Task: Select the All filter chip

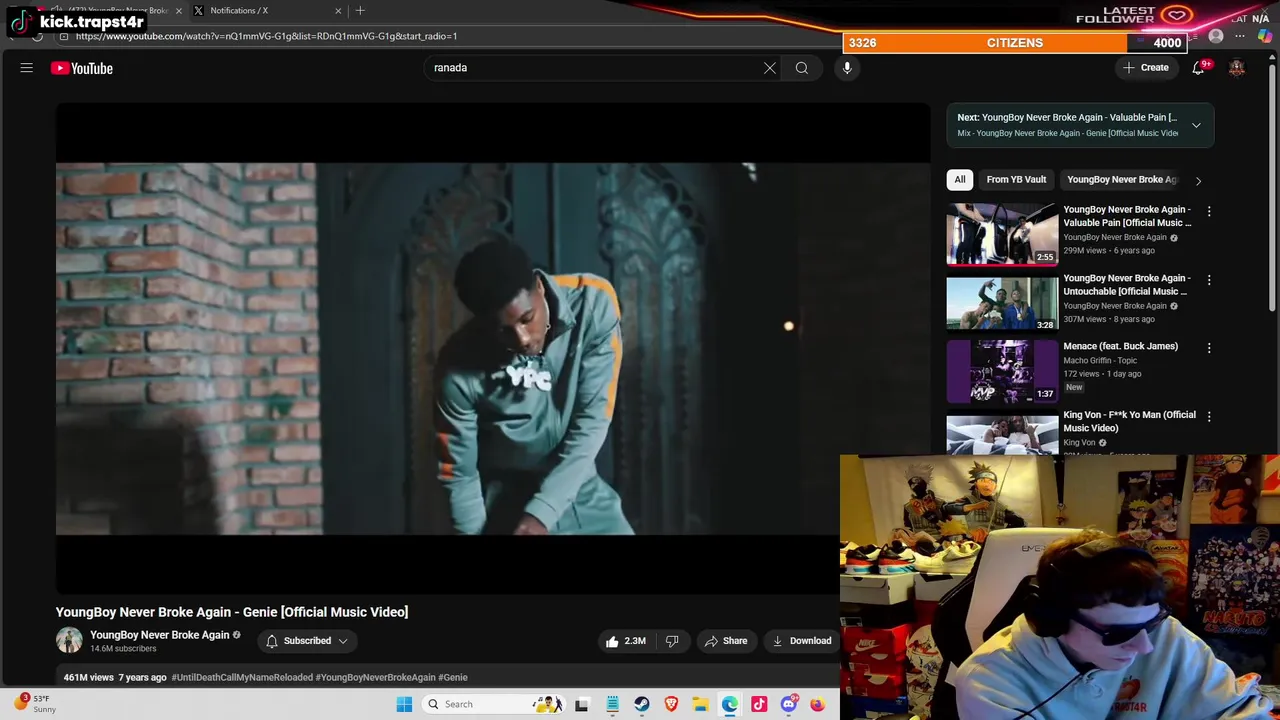Action: coord(960,180)
